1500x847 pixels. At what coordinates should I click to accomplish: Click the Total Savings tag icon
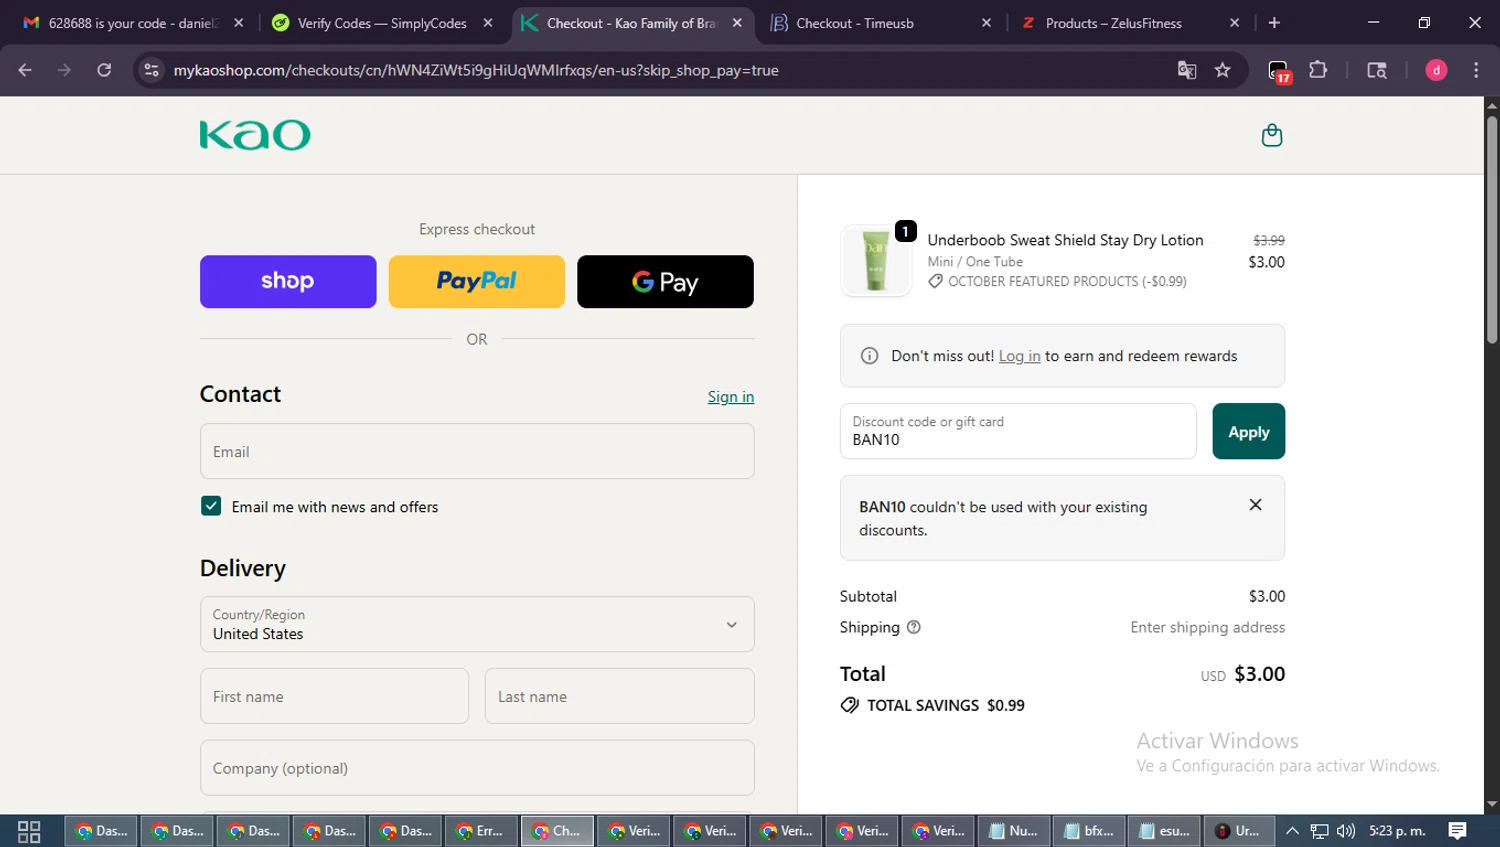coord(849,705)
